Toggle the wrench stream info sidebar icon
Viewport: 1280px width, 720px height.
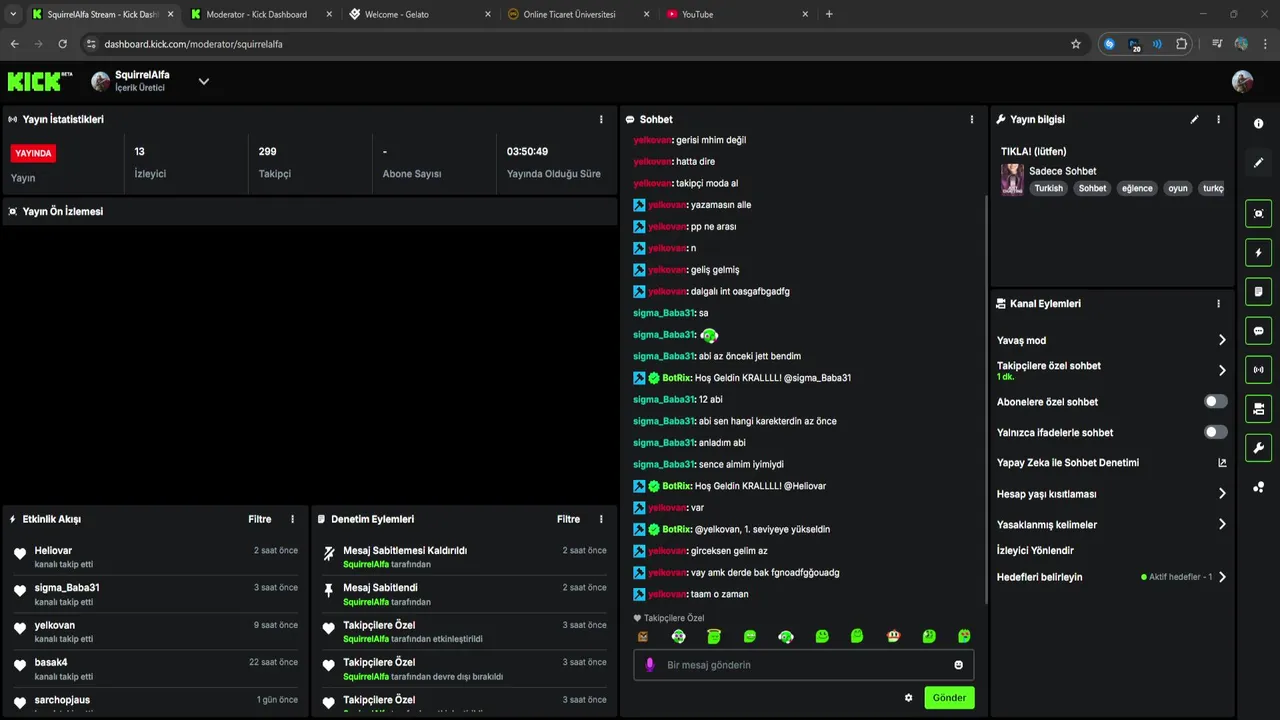coord(1258,448)
